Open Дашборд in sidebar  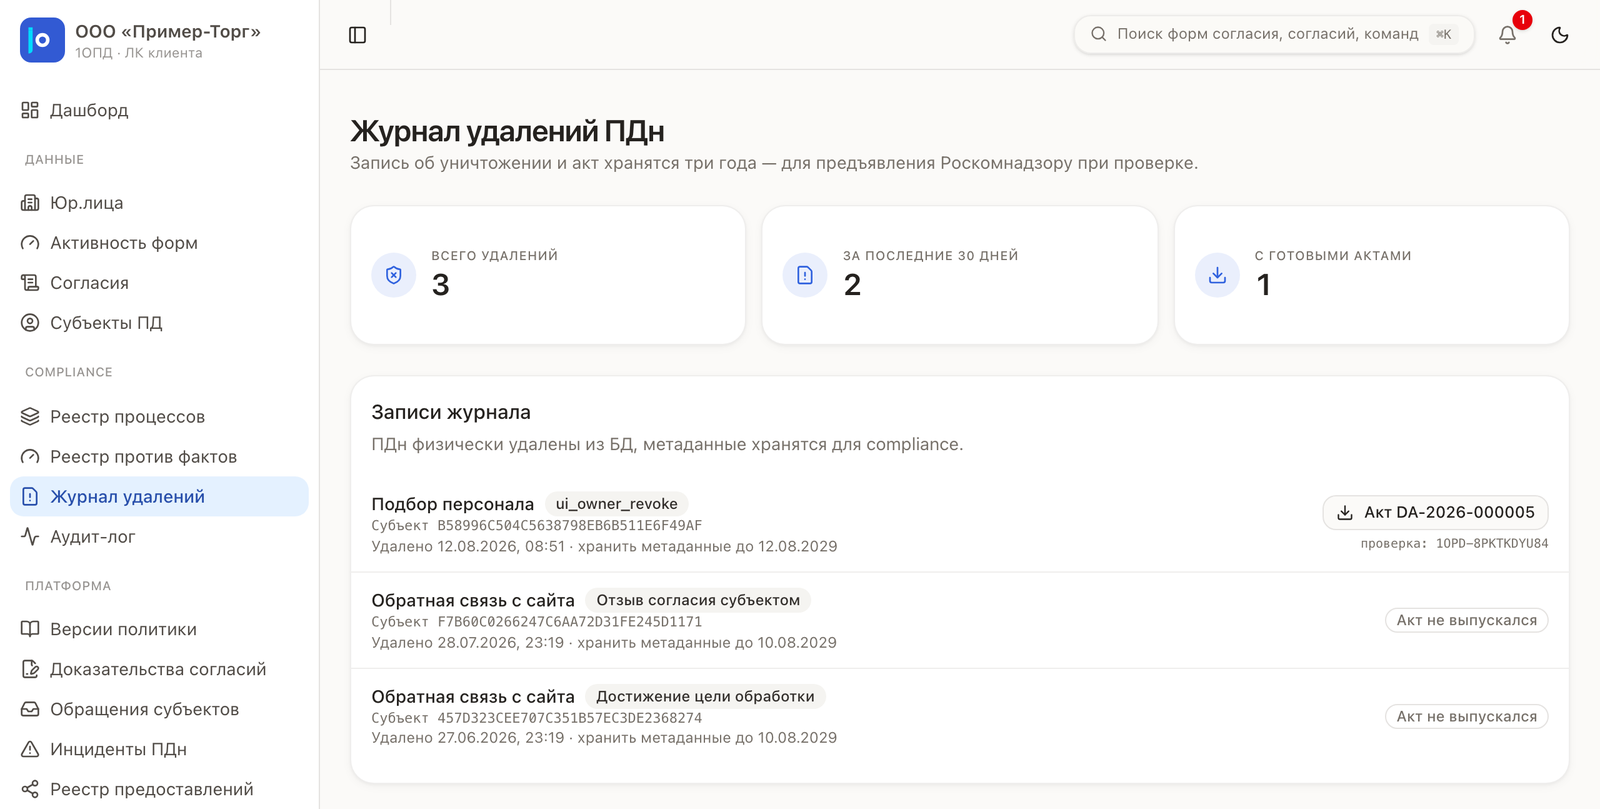click(x=159, y=110)
